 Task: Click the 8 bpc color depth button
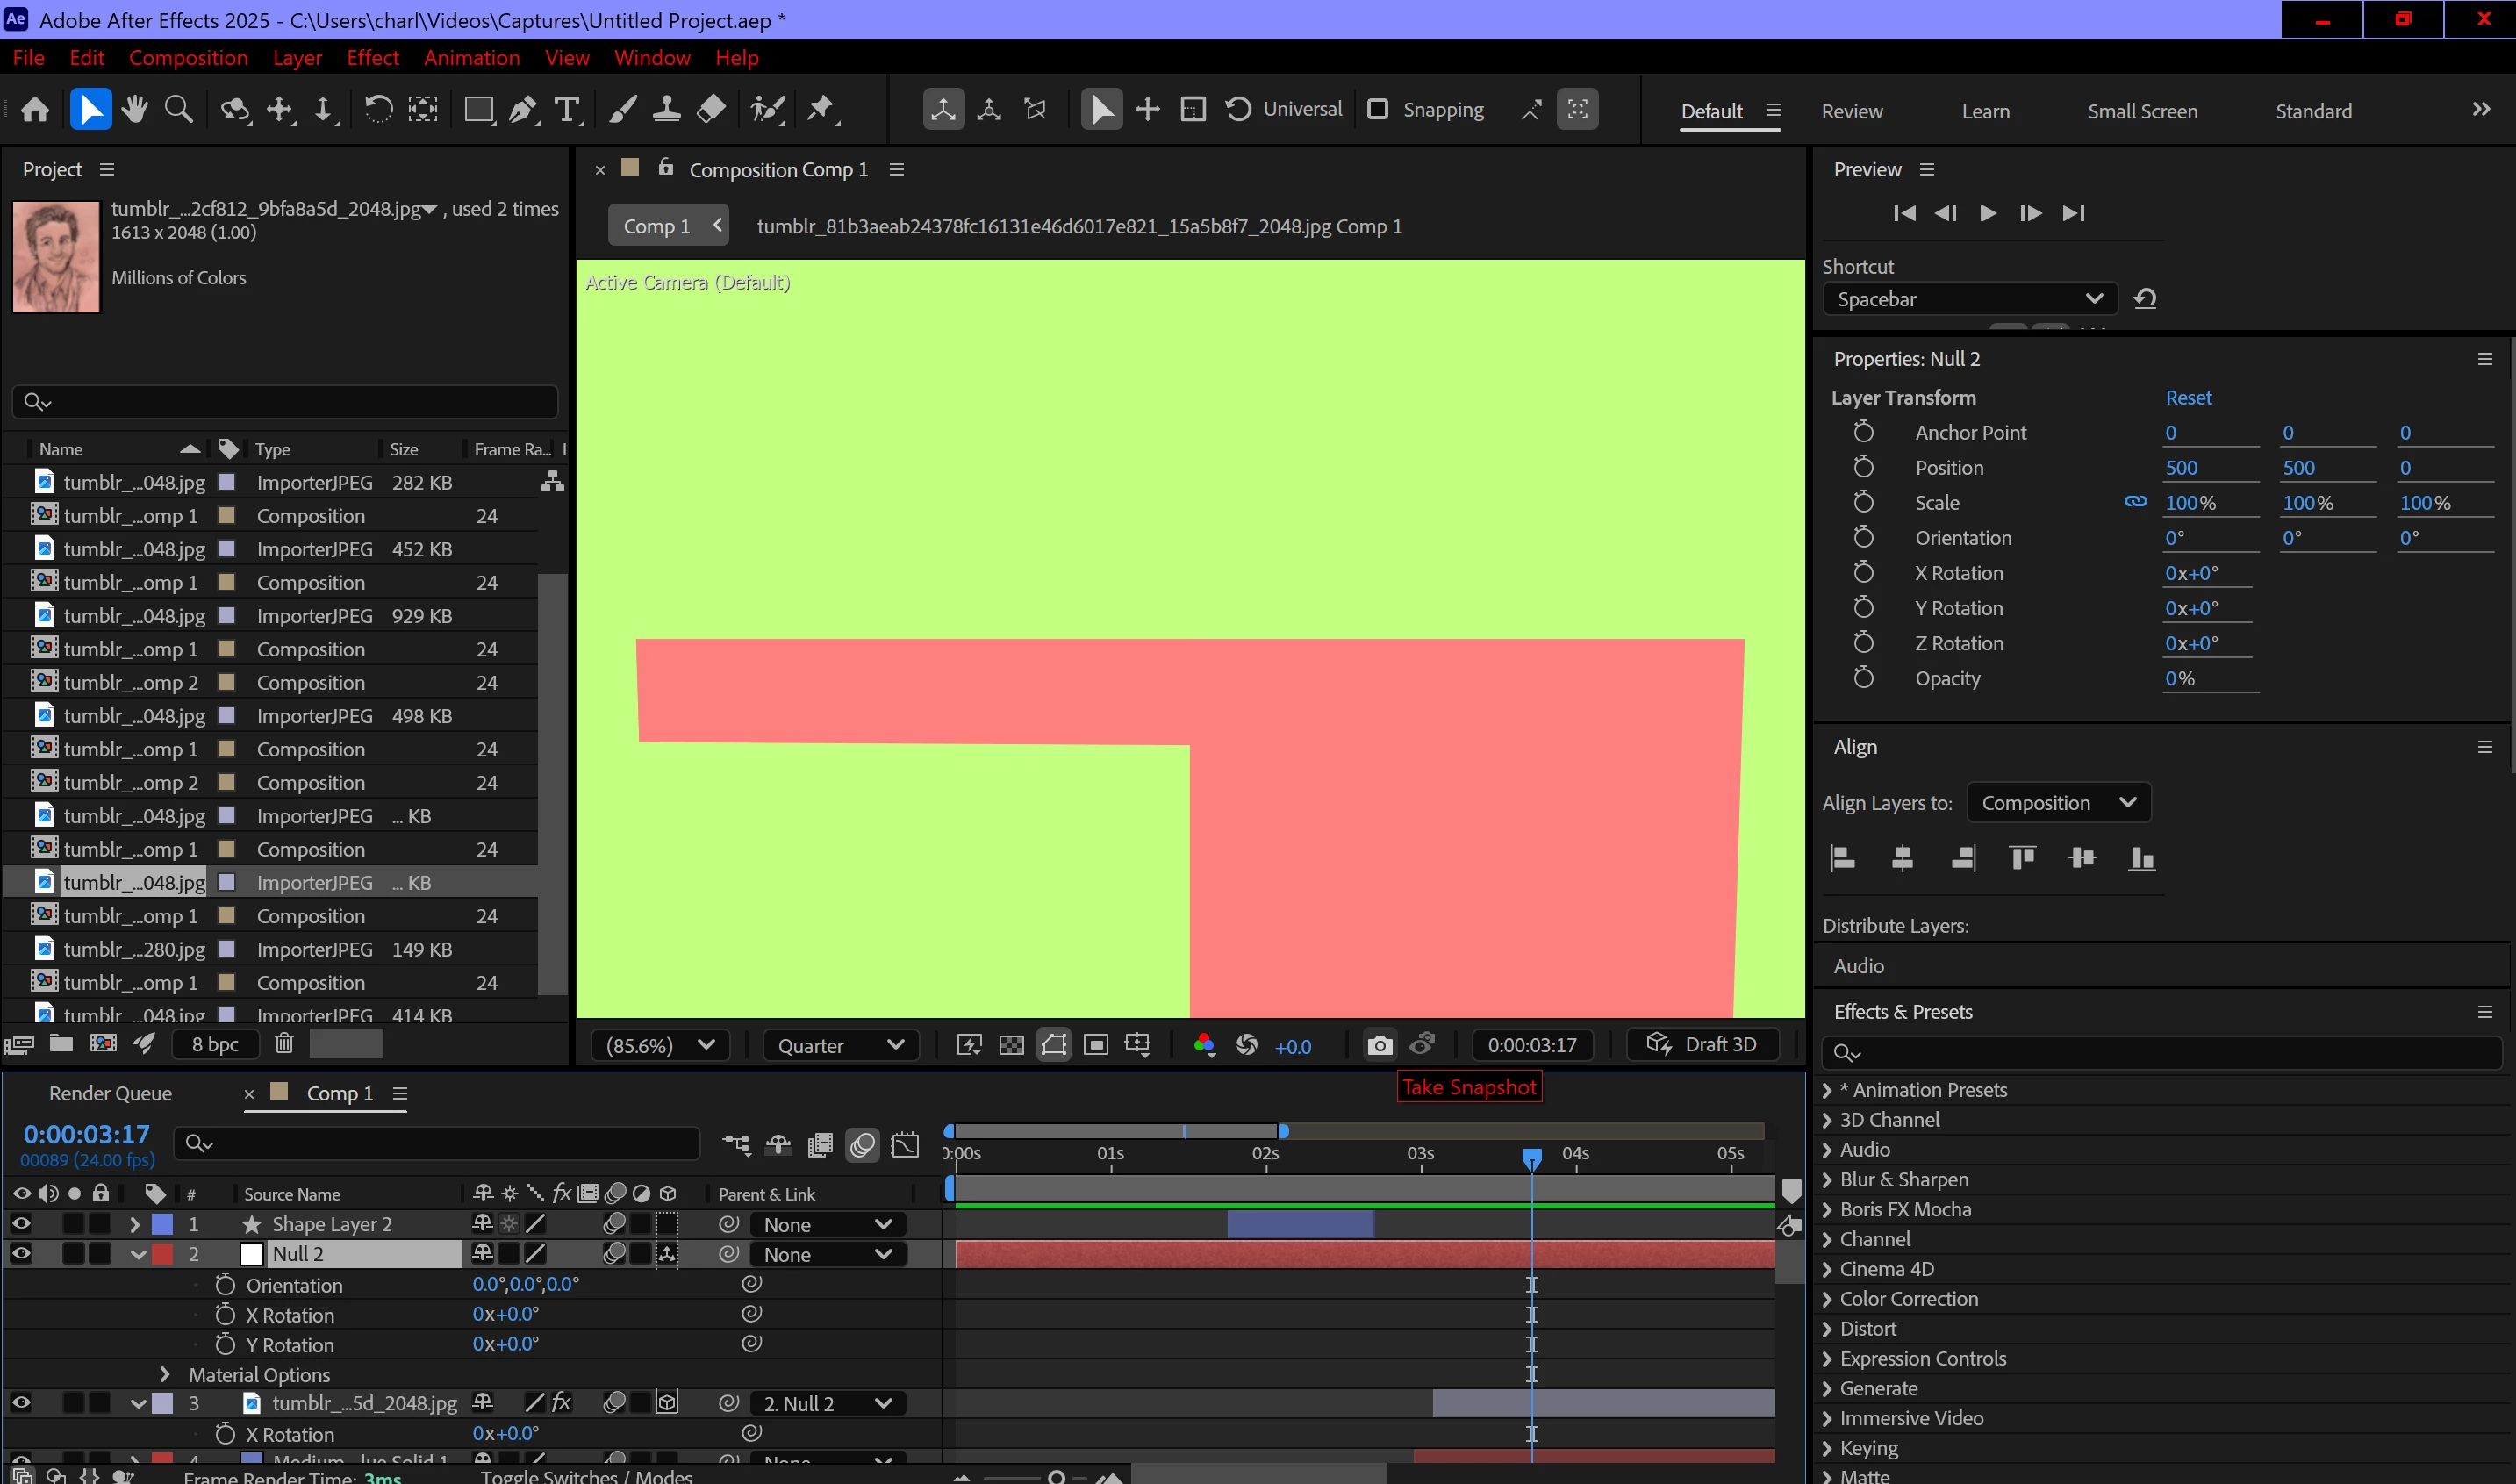coord(215,1044)
